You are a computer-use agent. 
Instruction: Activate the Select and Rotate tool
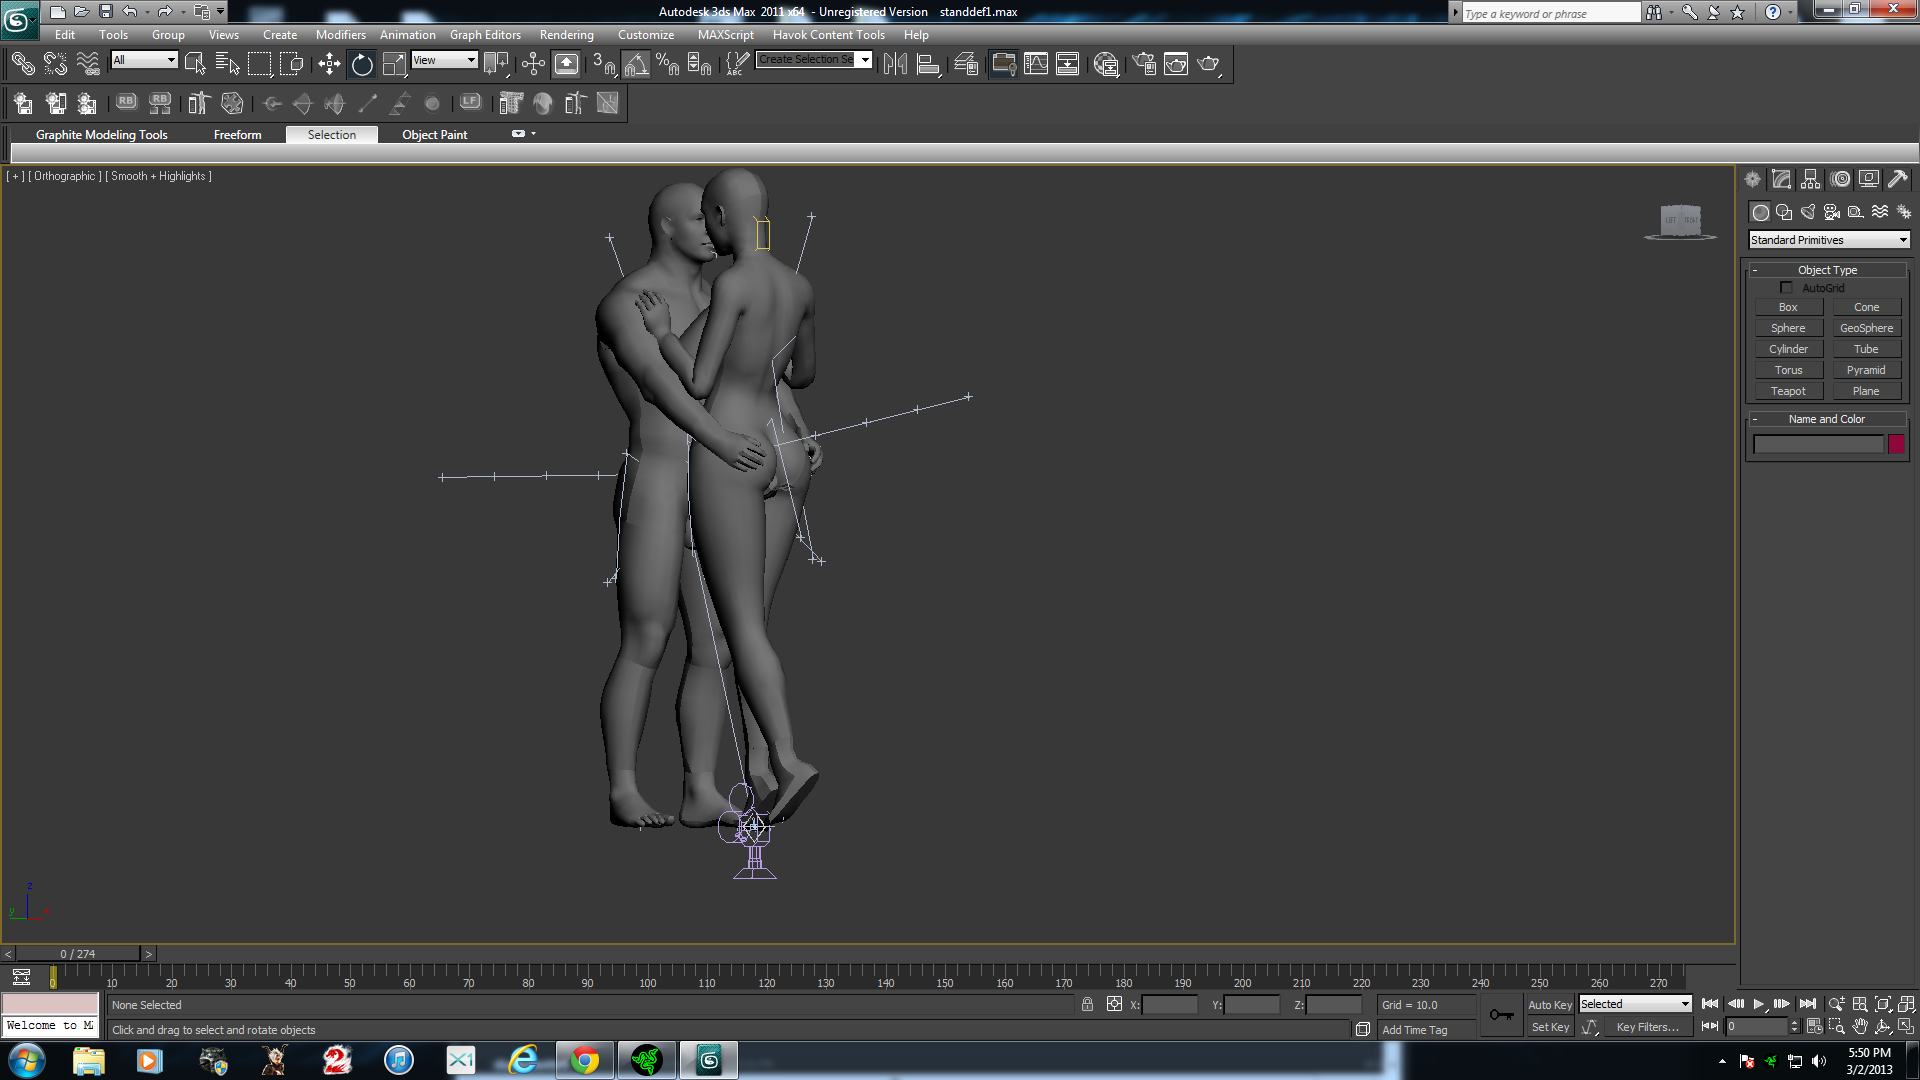[362, 64]
